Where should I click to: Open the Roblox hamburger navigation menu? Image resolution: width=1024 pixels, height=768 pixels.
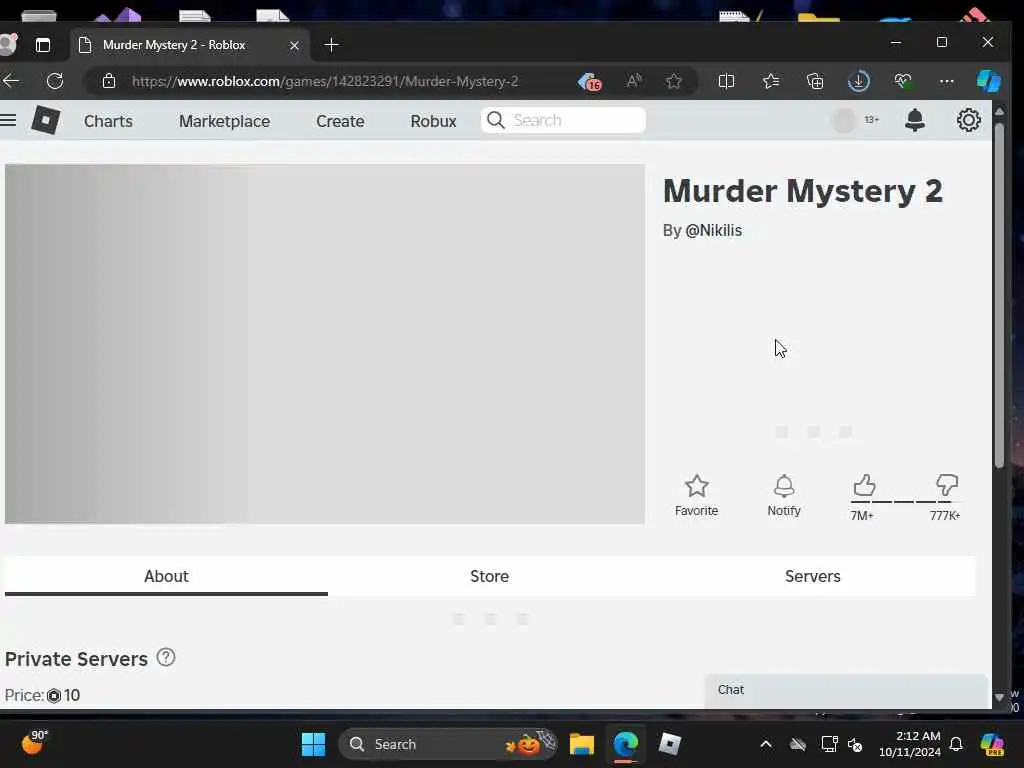(8, 120)
